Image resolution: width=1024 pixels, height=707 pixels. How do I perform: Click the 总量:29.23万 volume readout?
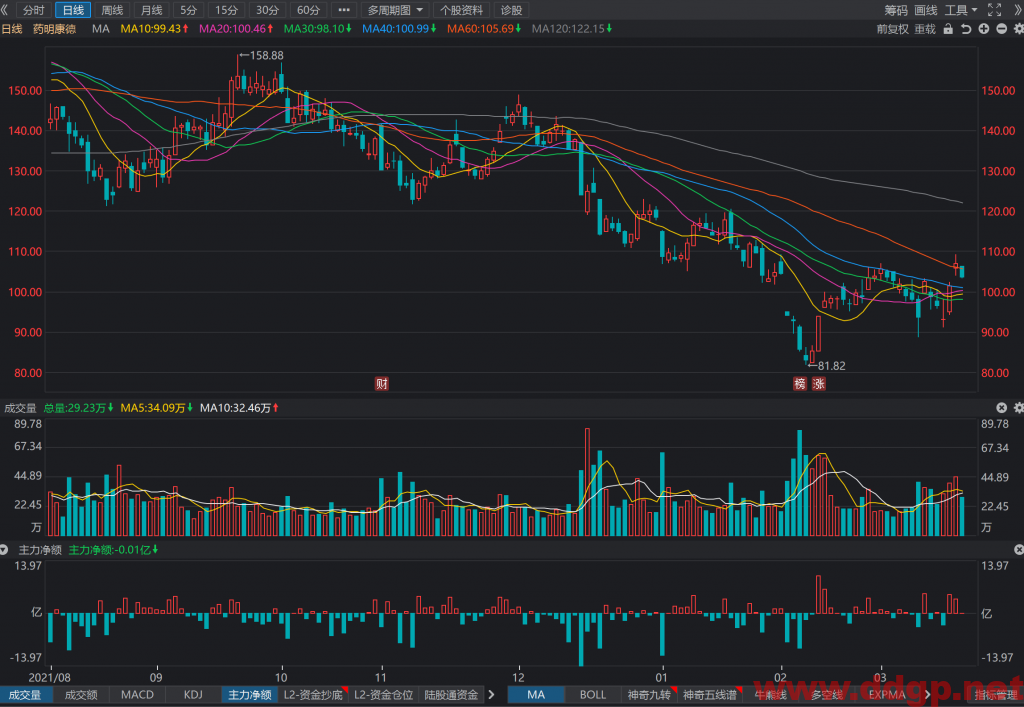click(x=78, y=408)
